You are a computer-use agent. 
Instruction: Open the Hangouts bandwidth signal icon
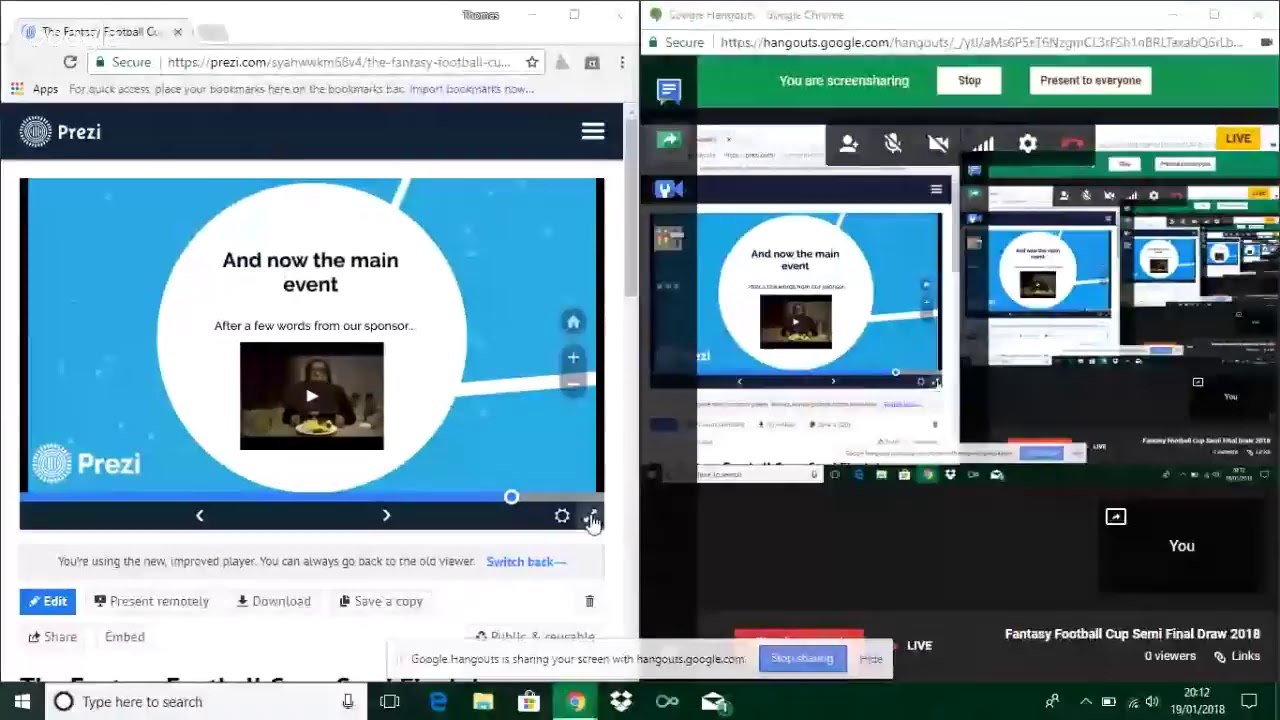coord(983,144)
